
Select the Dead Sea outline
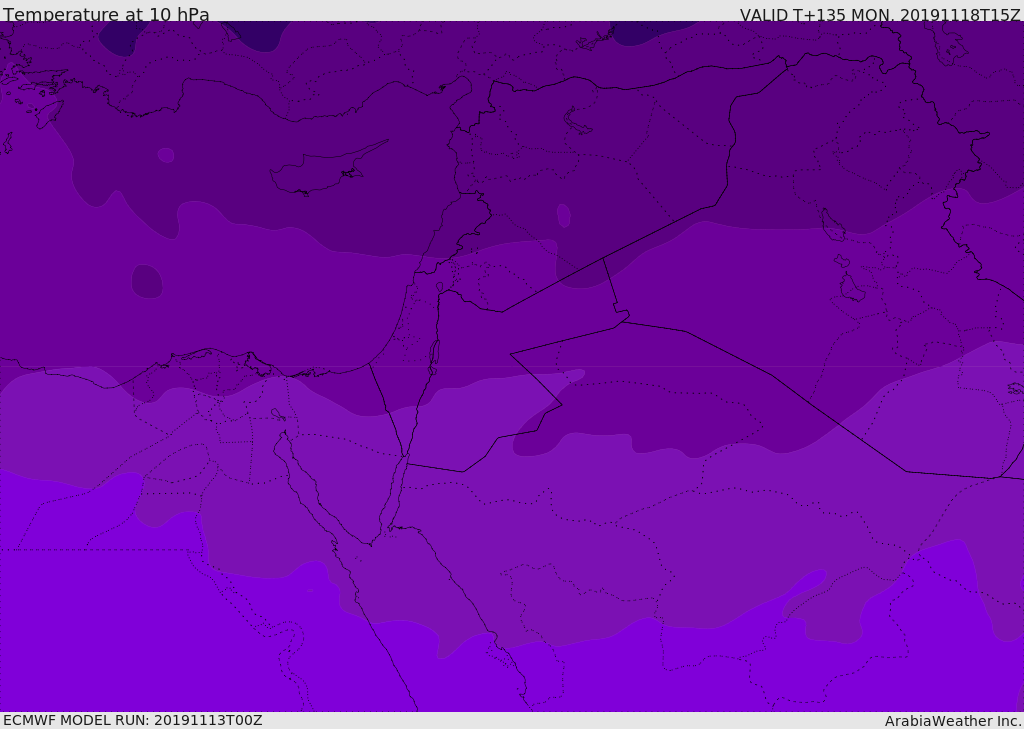(434, 354)
